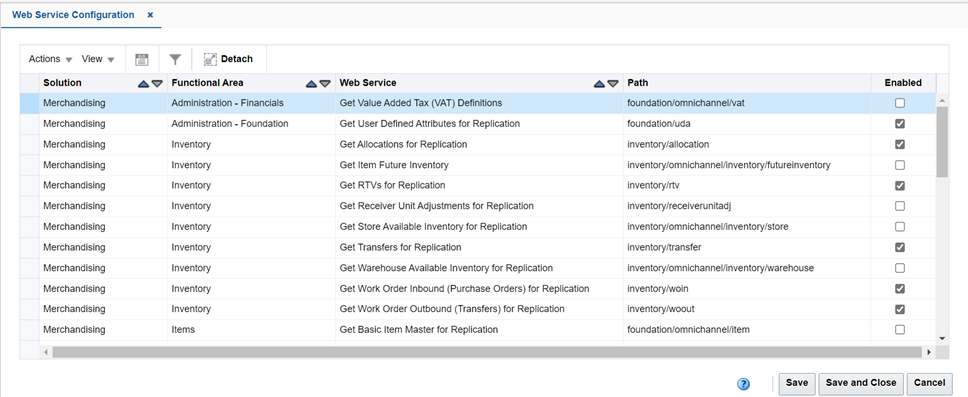Sort Web Service column descending
968x397 pixels.
pyautogui.click(x=612, y=83)
